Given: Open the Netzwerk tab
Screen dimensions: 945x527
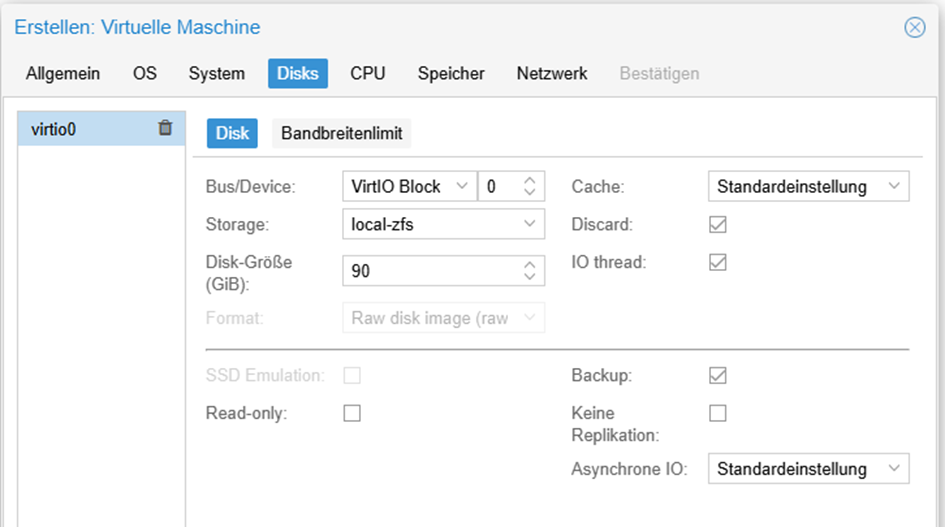Looking at the screenshot, I should [x=552, y=73].
